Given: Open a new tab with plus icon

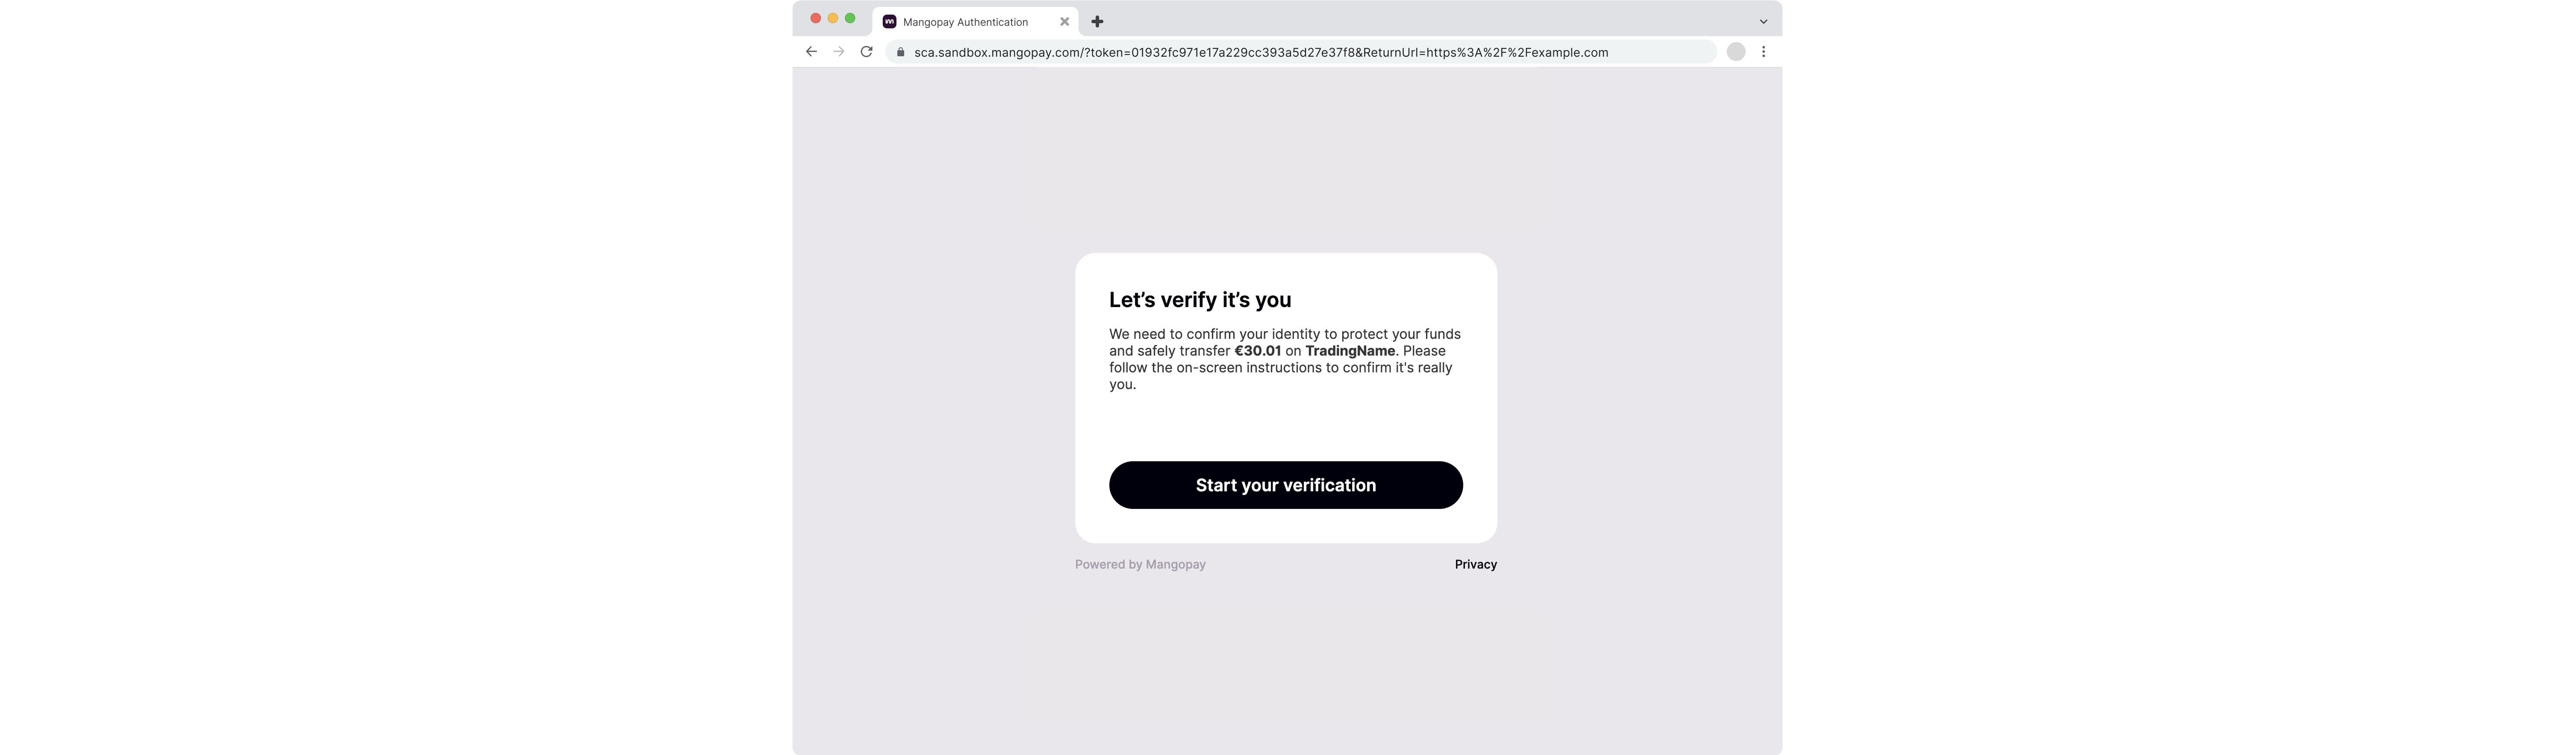Looking at the screenshot, I should click(1097, 21).
